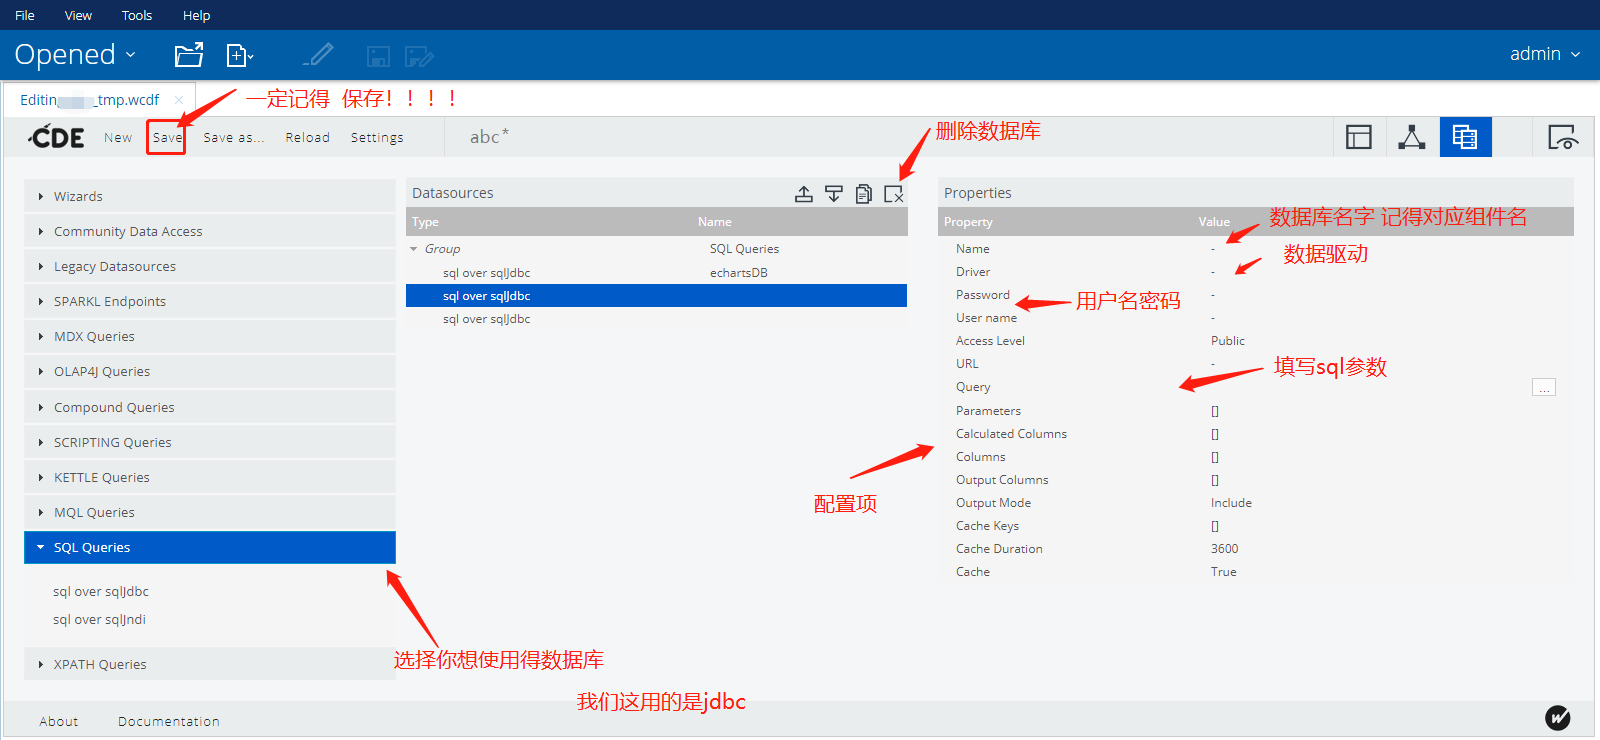
Task: Click the open folder icon
Action: pos(189,55)
